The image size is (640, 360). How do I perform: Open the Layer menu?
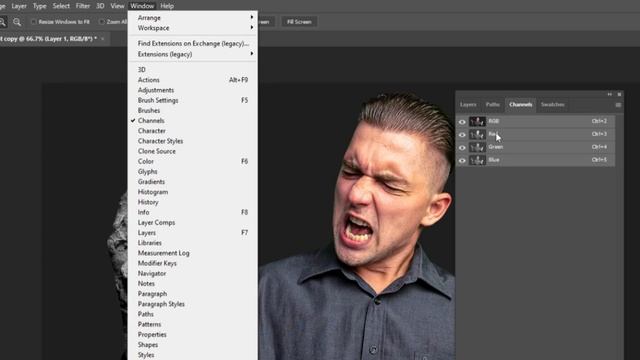click(x=19, y=6)
